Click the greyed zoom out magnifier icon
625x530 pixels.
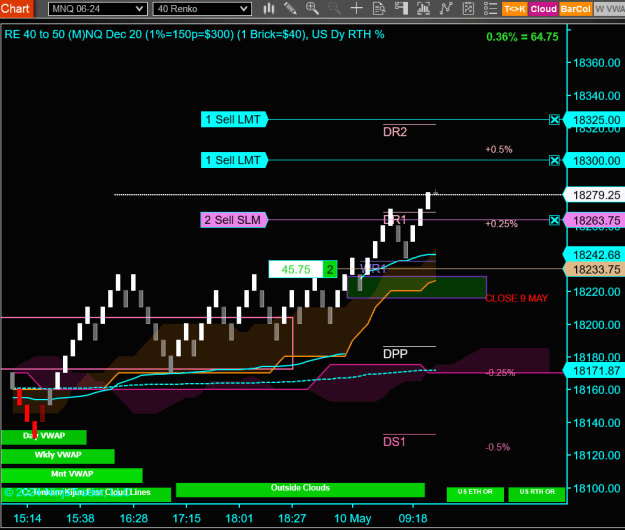pyautogui.click(x=334, y=8)
